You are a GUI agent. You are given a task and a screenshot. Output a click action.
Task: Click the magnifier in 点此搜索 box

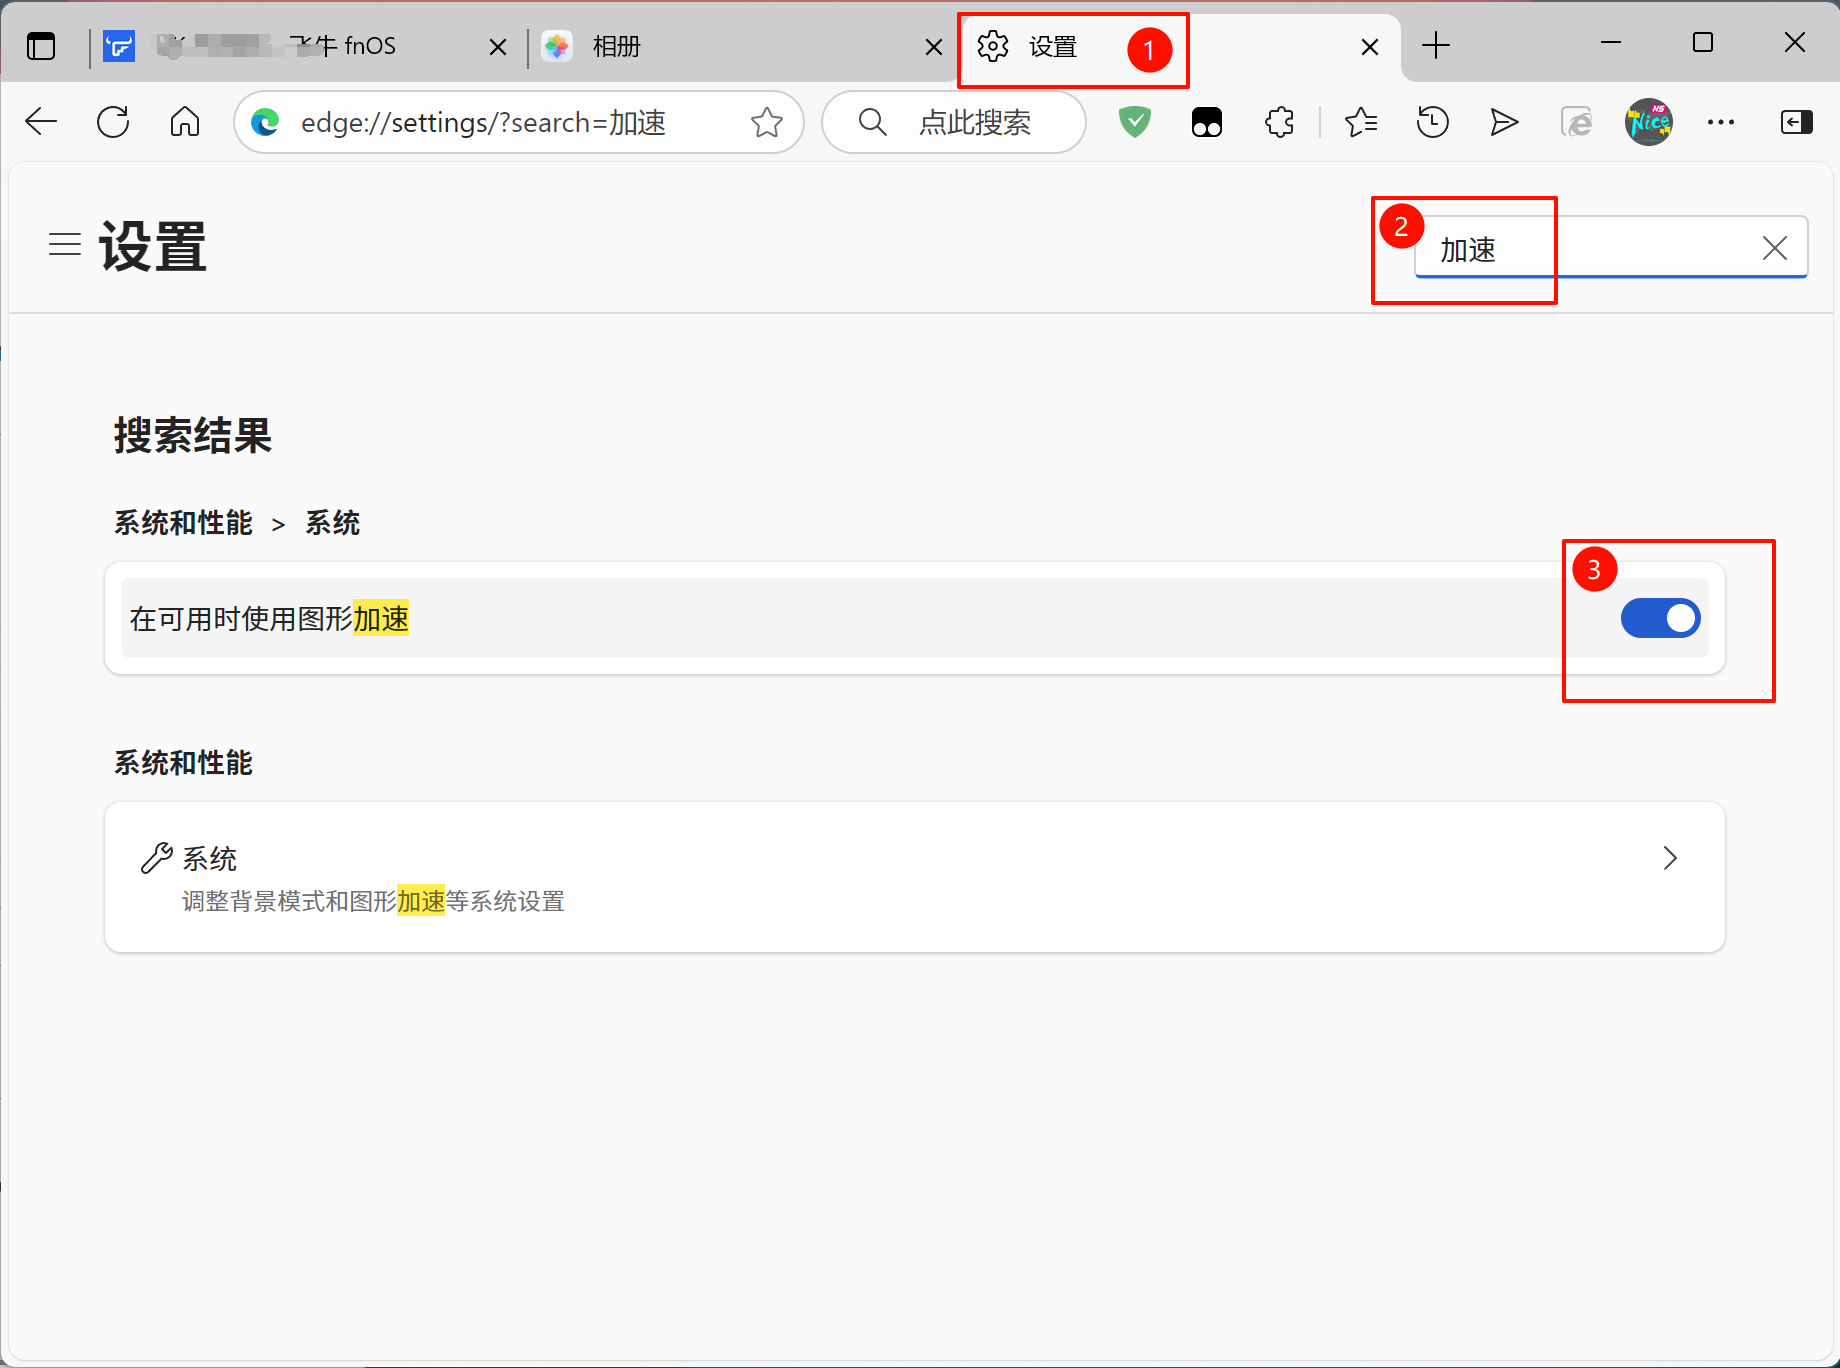click(873, 122)
